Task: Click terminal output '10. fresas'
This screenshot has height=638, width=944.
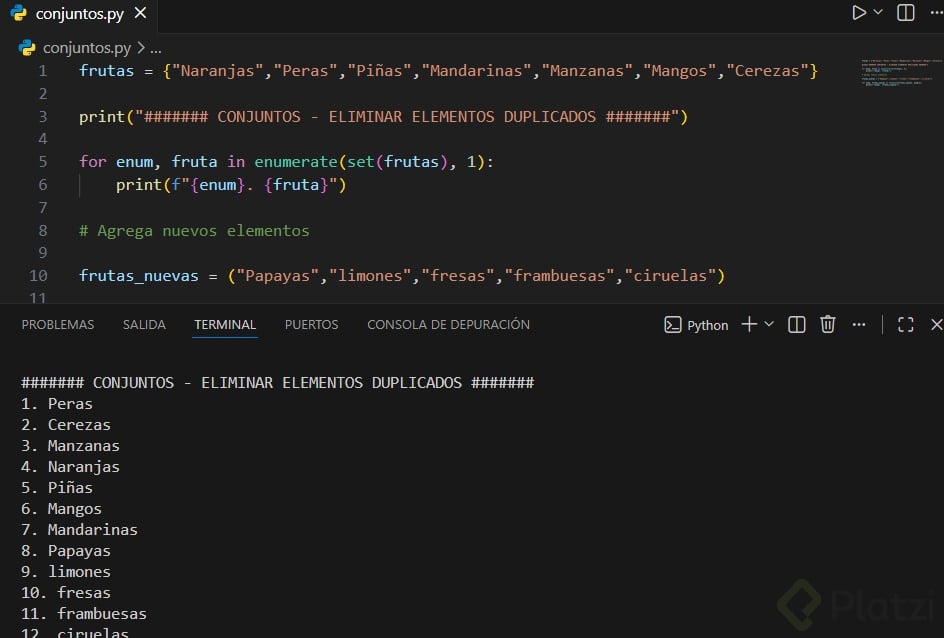Action: click(x=66, y=593)
